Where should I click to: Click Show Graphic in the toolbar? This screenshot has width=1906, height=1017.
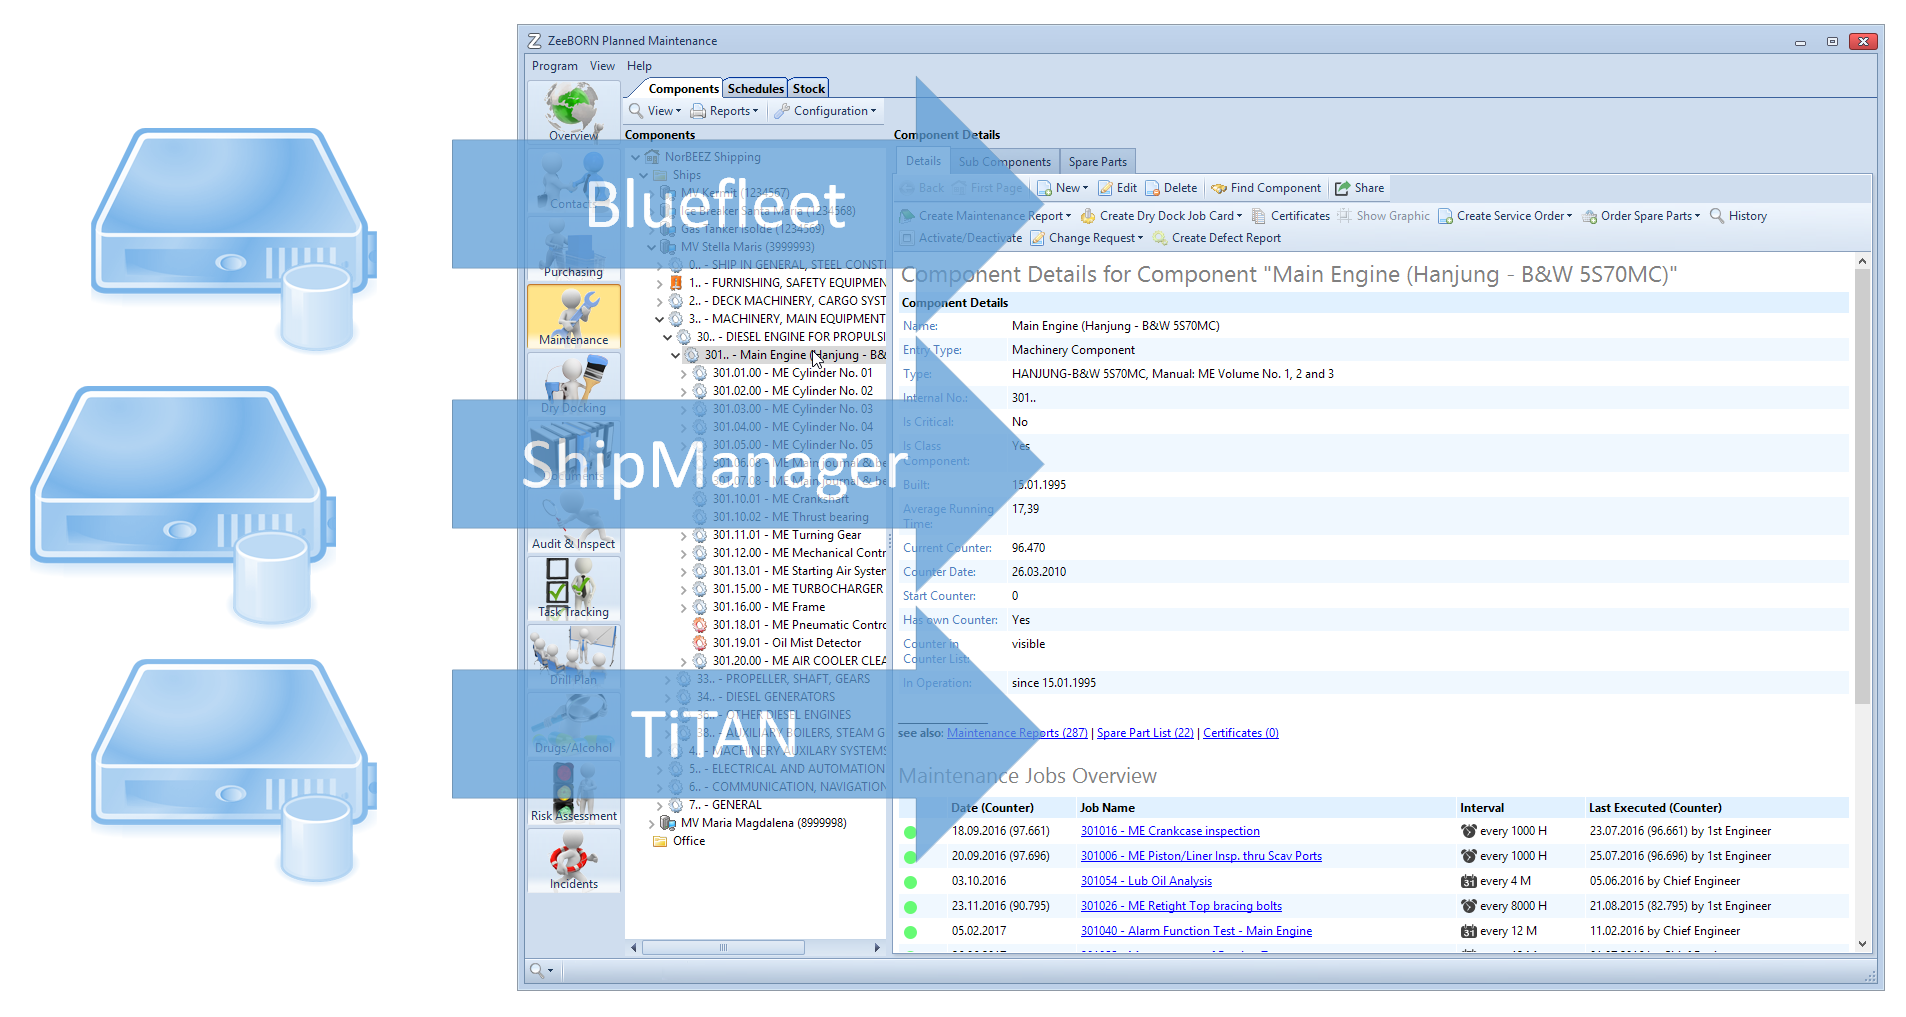1384,216
